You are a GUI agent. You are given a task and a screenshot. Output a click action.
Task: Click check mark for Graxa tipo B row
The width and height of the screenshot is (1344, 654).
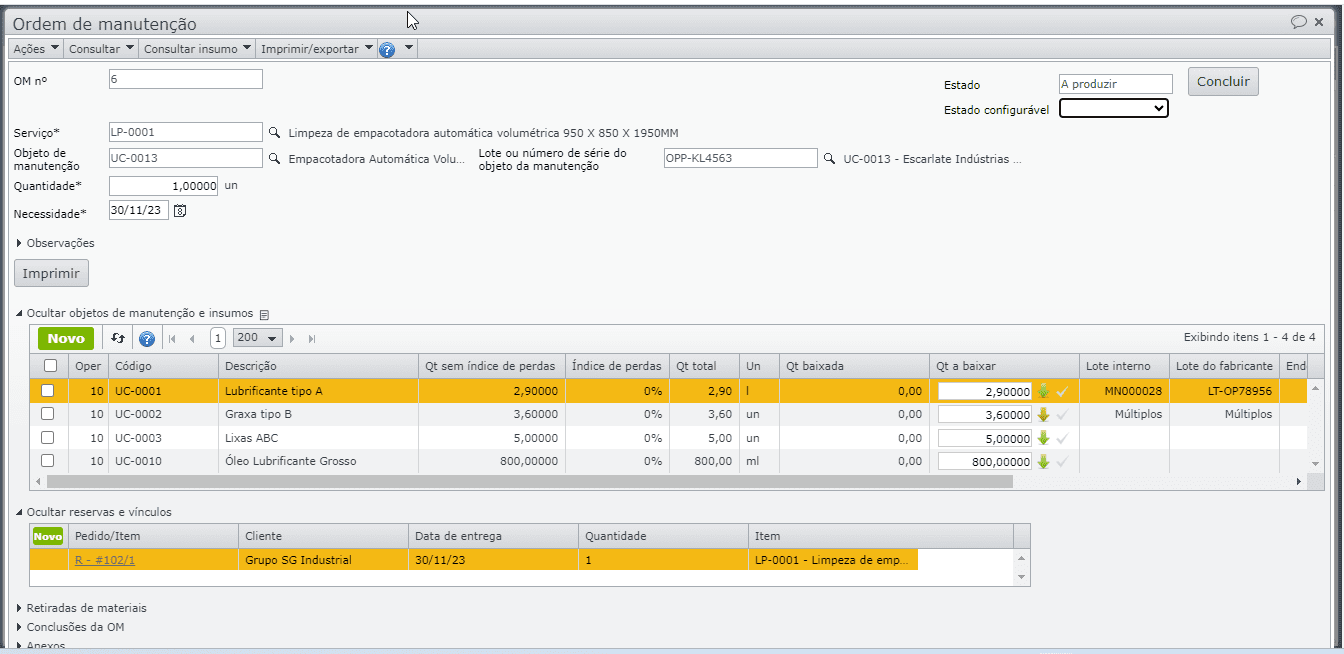click(x=1062, y=414)
